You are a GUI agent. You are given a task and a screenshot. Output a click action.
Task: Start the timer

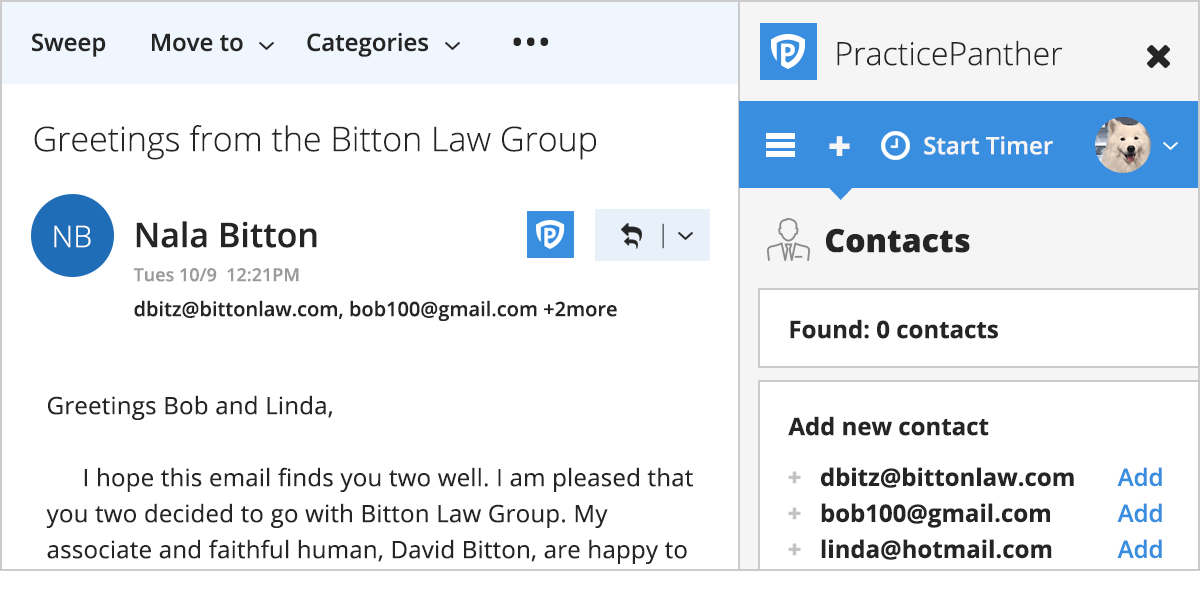(966, 146)
